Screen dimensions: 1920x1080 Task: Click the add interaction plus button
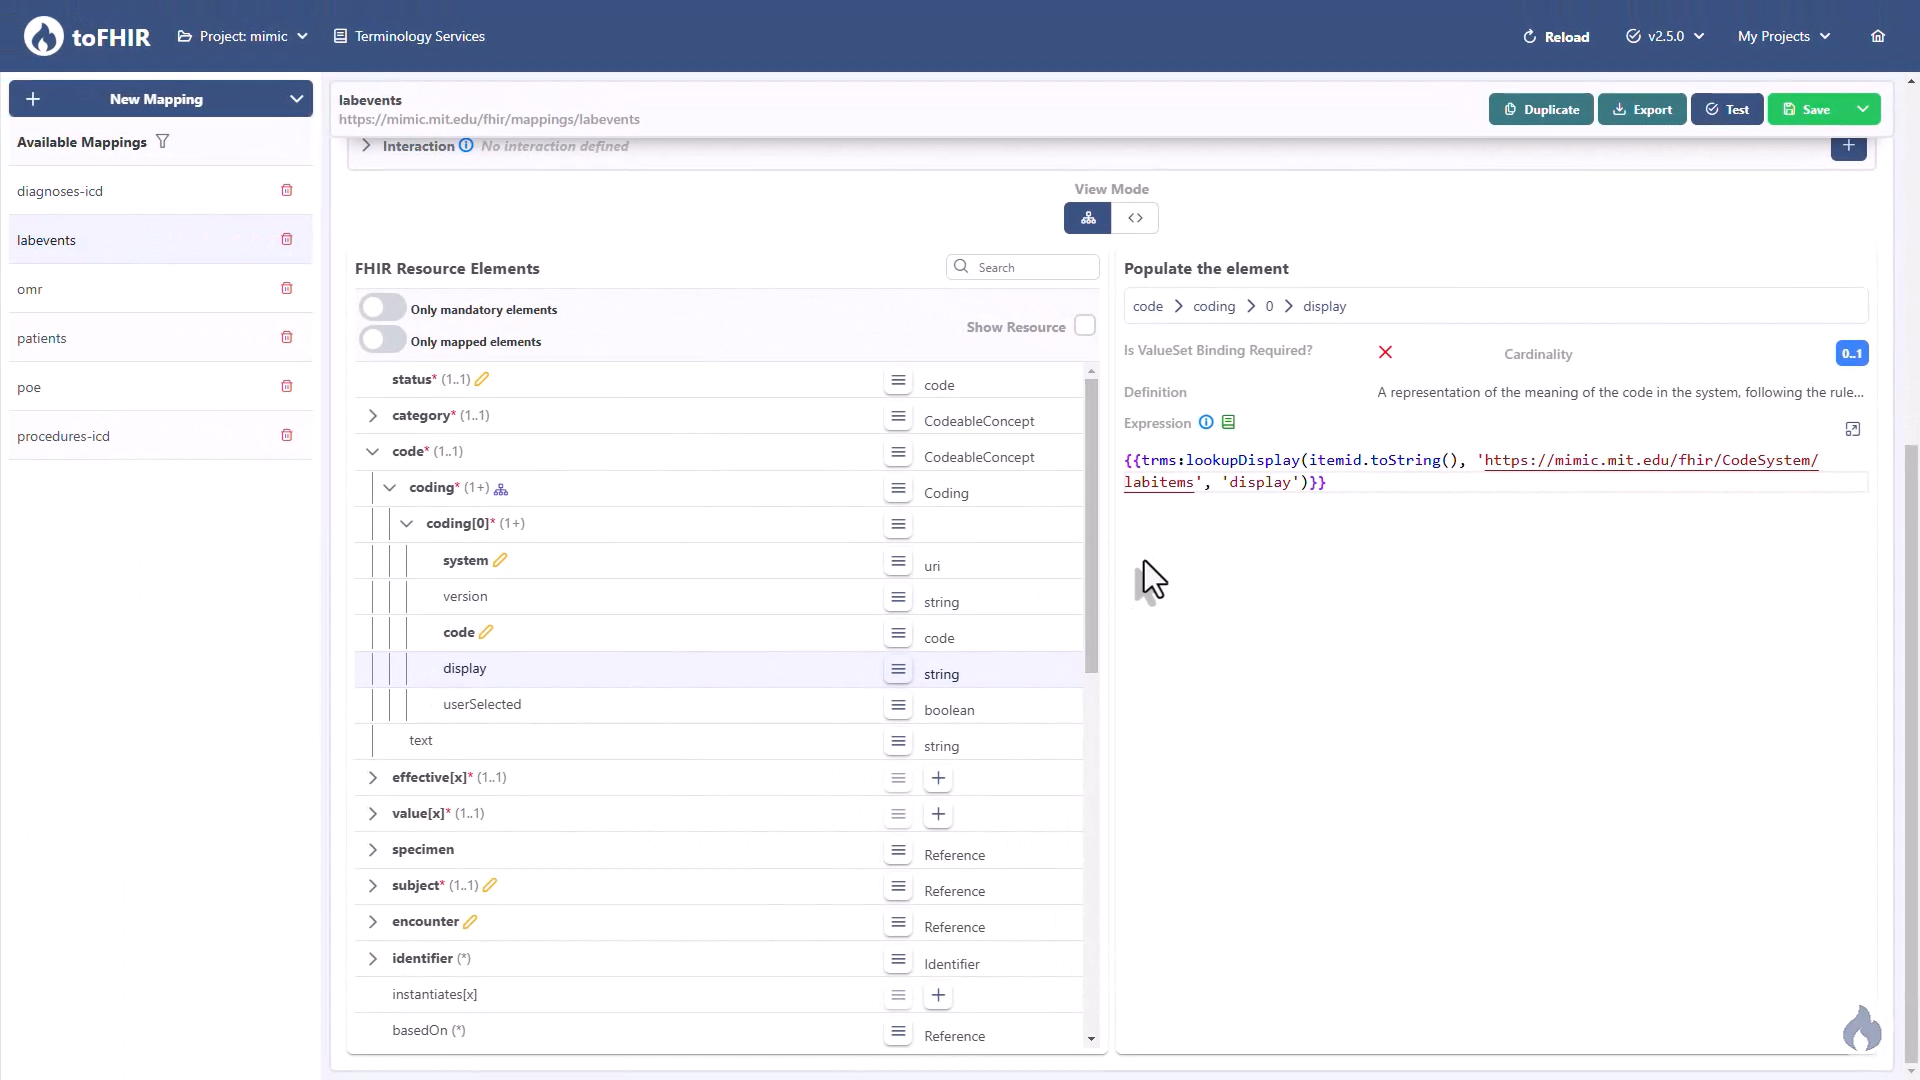coord(1848,146)
